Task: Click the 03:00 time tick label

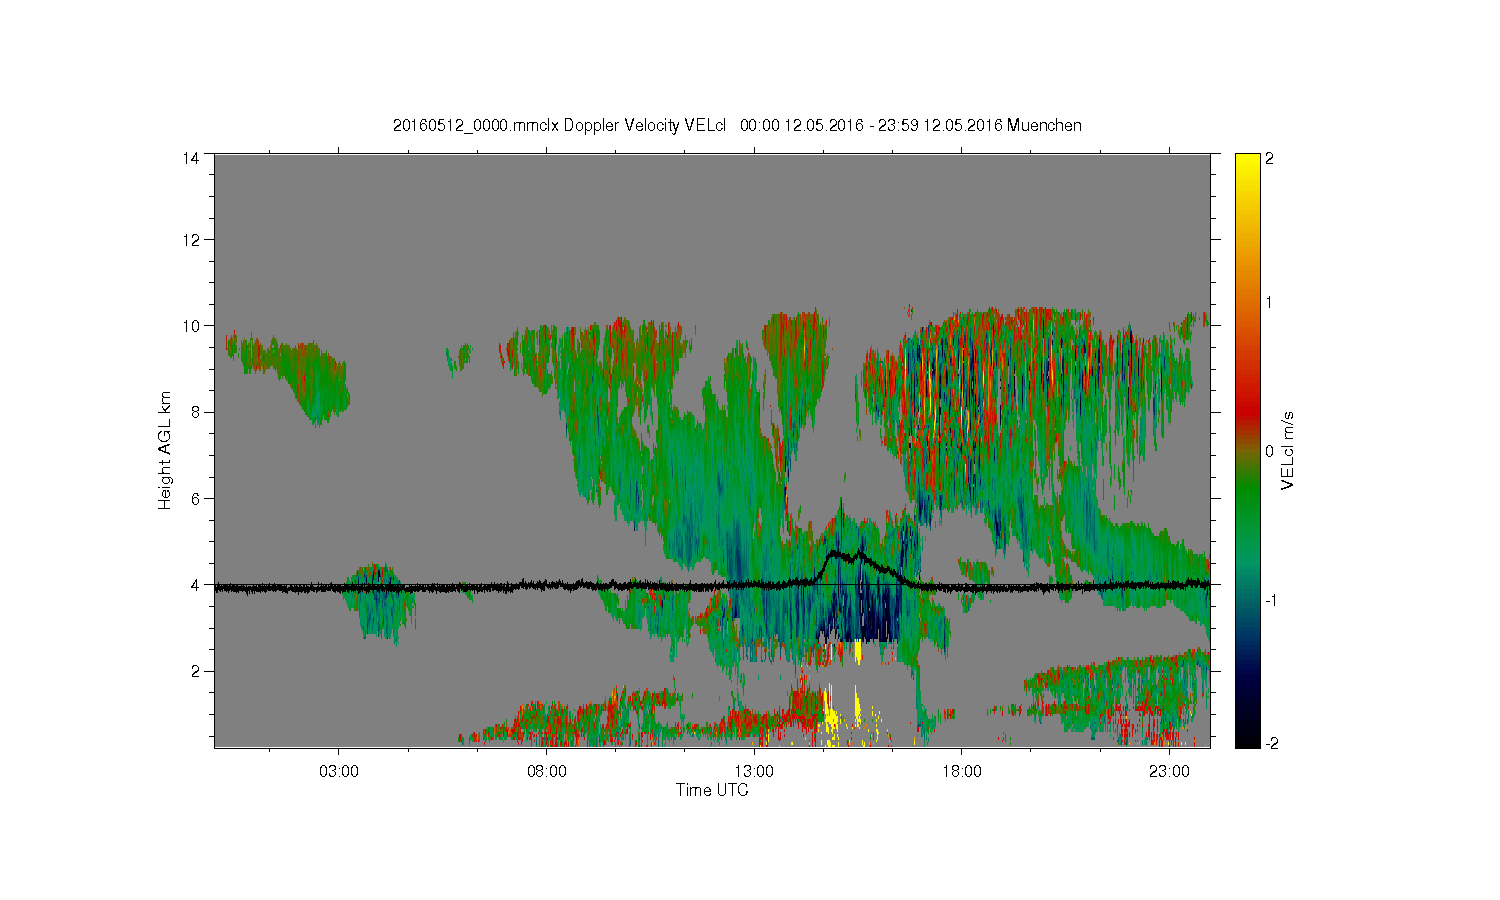Action: point(339,771)
